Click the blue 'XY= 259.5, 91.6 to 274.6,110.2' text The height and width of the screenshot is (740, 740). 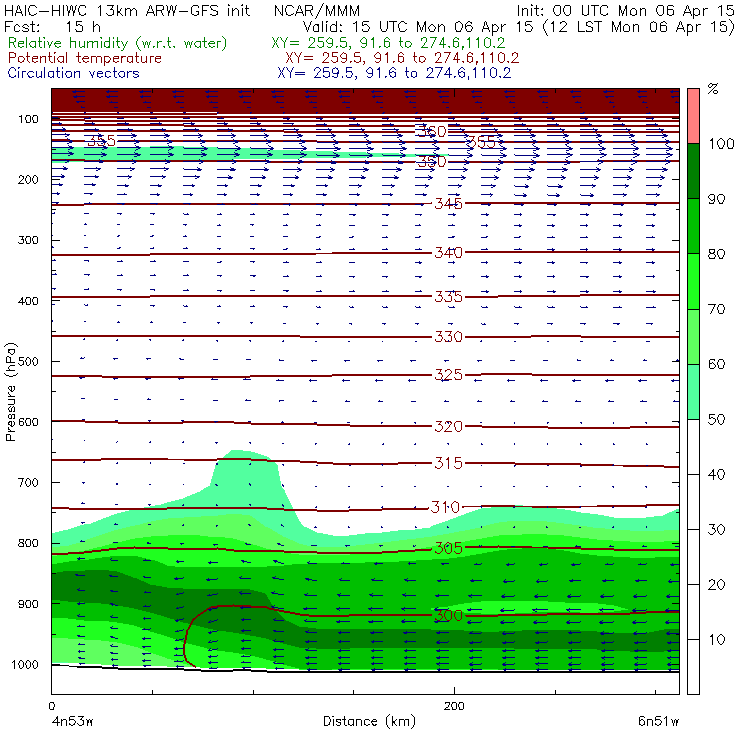[x=394, y=73]
